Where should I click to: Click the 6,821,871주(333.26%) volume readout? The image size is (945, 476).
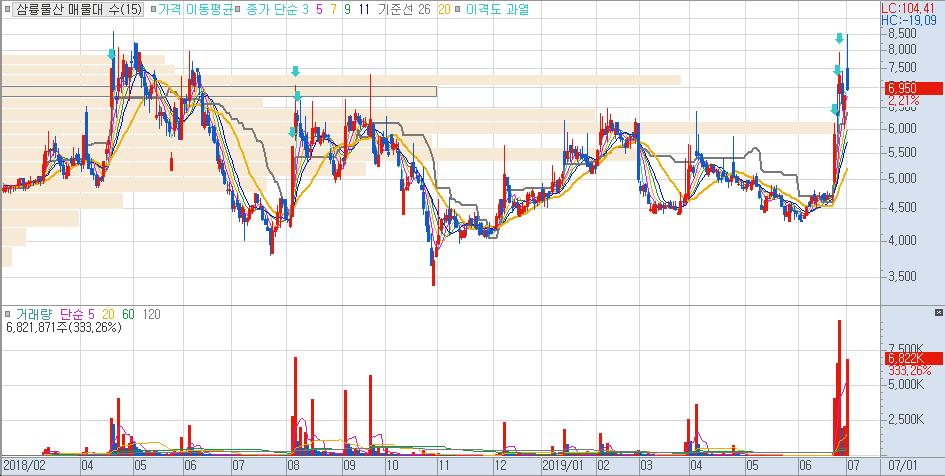click(63, 328)
